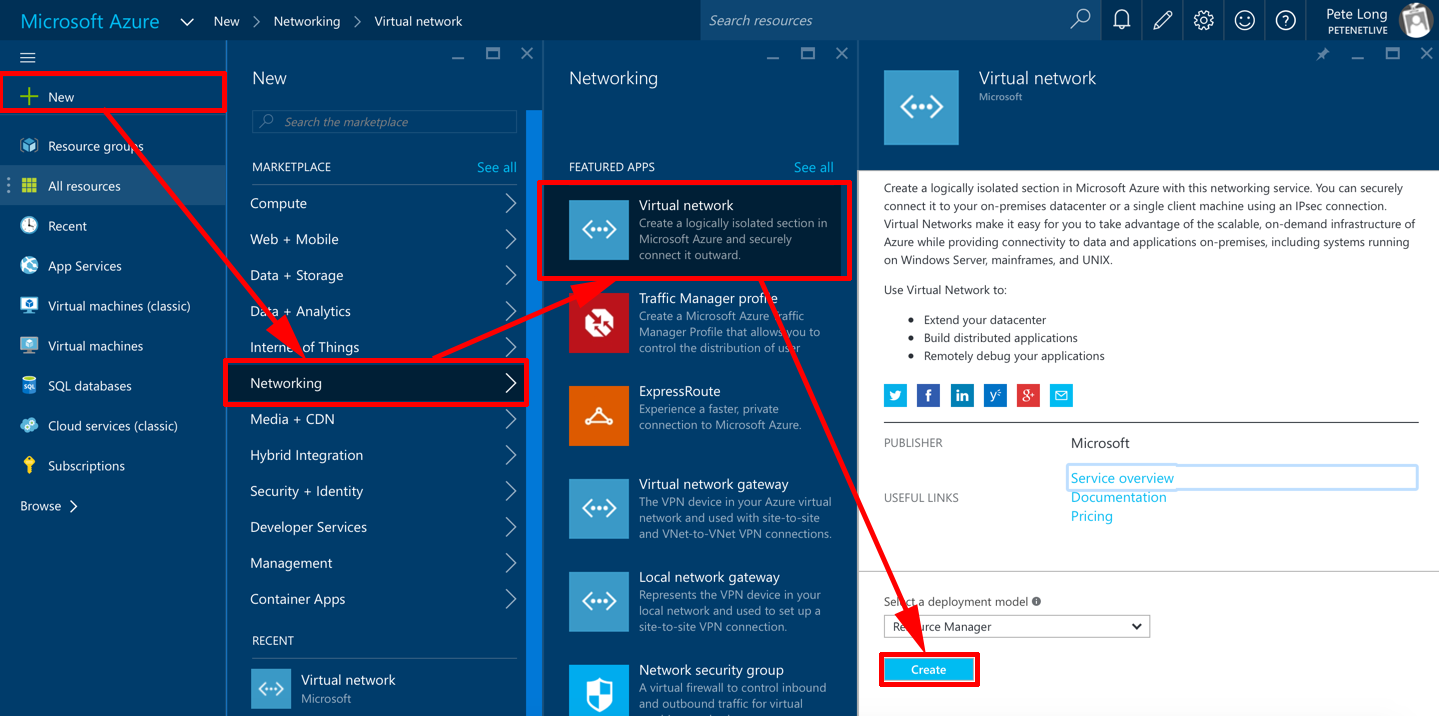Expand Browse chevron in sidebar
The width and height of the screenshot is (1439, 716).
73,506
